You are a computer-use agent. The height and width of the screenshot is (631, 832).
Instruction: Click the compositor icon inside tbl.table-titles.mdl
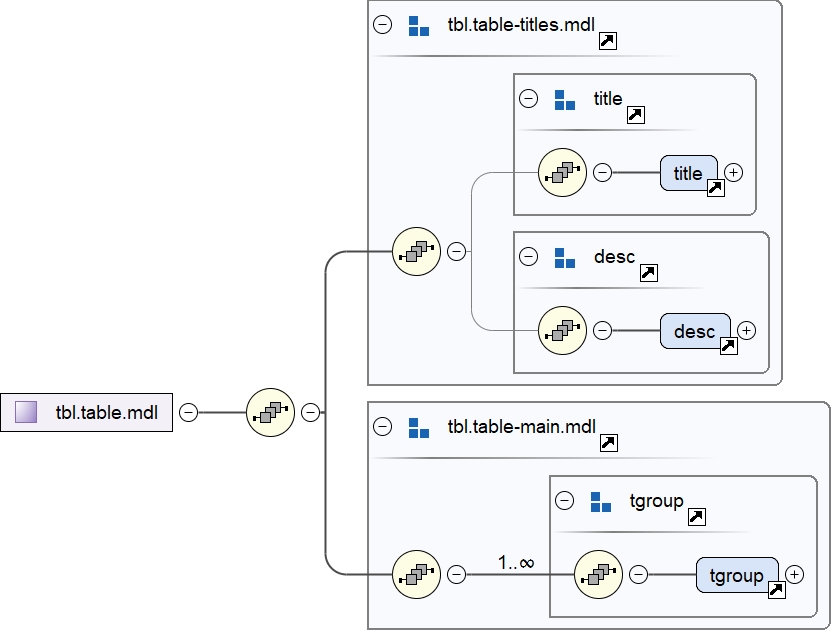pyautogui.click(x=415, y=252)
